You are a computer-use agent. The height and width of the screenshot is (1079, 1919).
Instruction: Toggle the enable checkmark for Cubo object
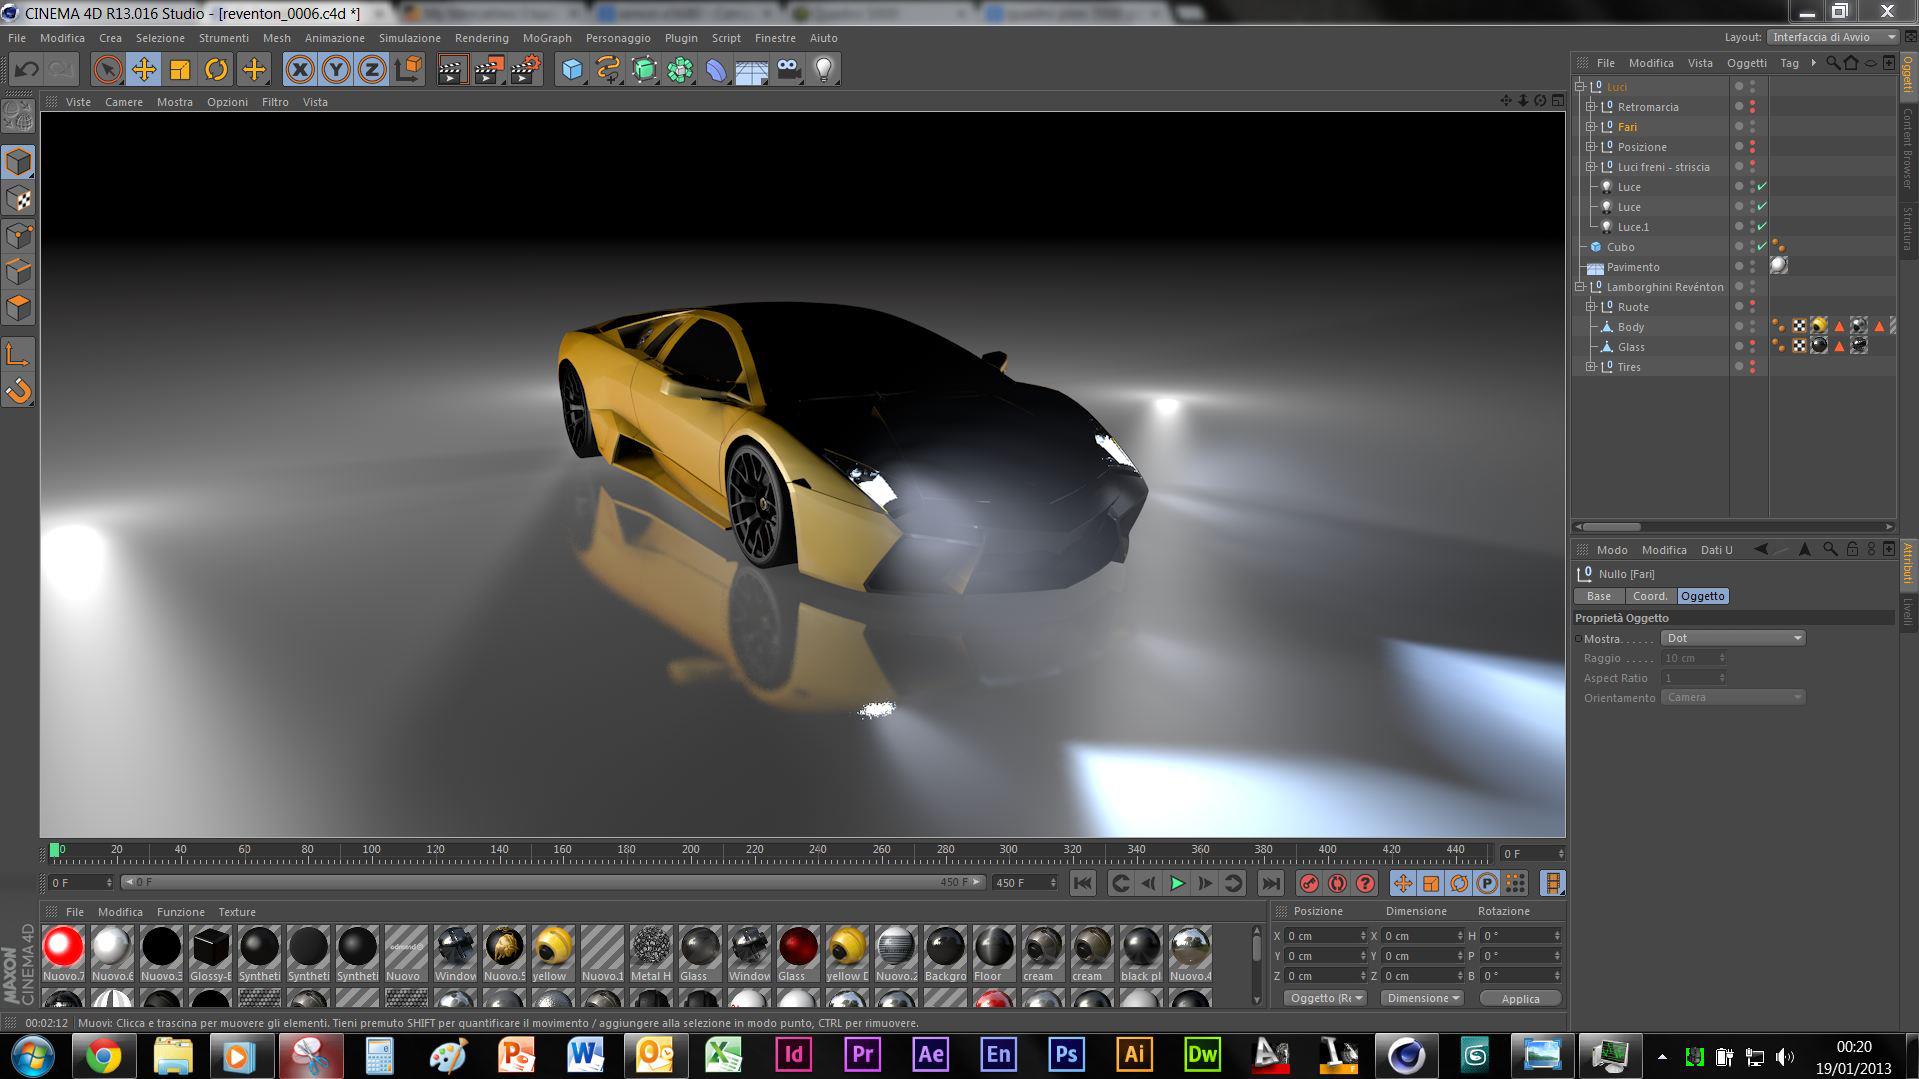(x=1762, y=247)
